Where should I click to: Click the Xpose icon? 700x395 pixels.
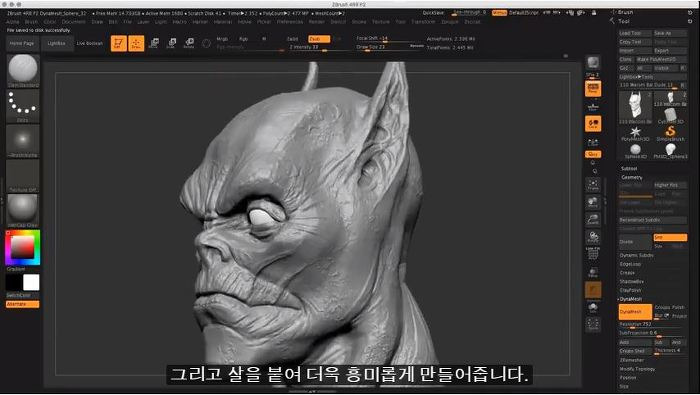(x=593, y=324)
